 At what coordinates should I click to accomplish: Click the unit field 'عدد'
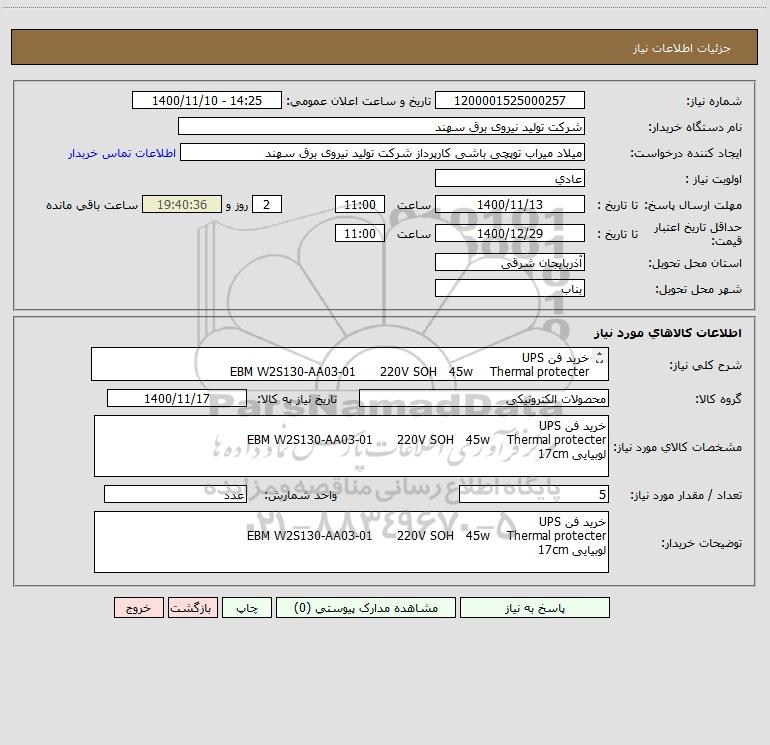(175, 494)
